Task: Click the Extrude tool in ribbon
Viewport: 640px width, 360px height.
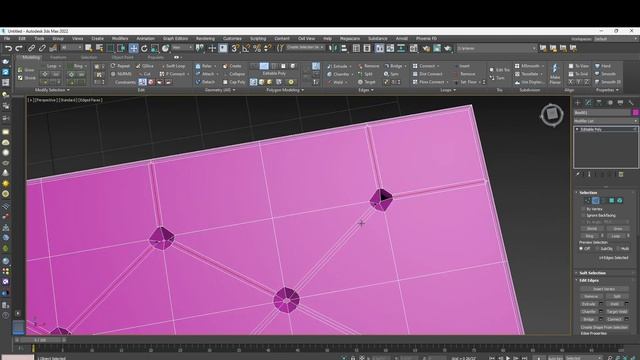Action: [x=338, y=66]
